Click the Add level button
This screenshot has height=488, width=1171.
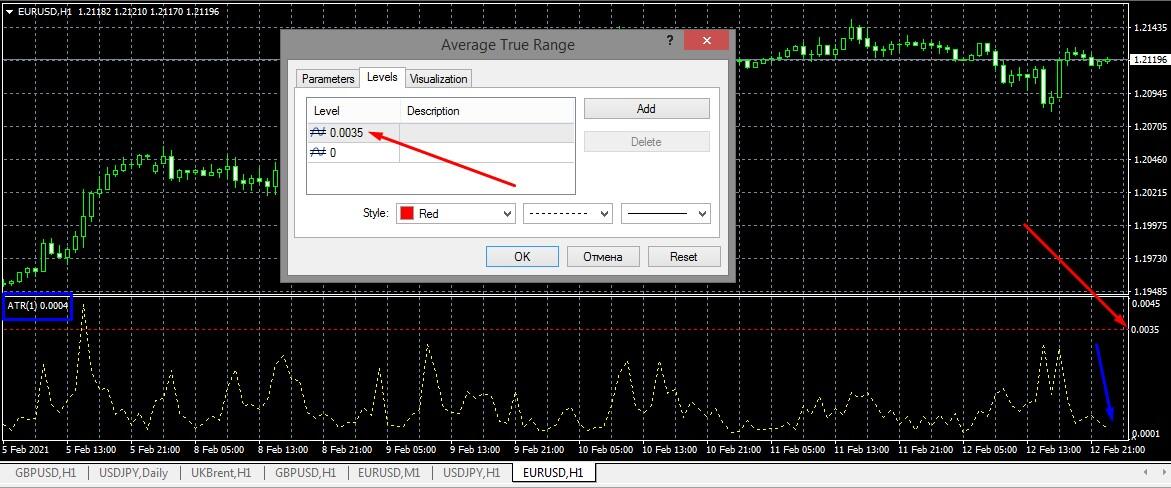[x=646, y=108]
